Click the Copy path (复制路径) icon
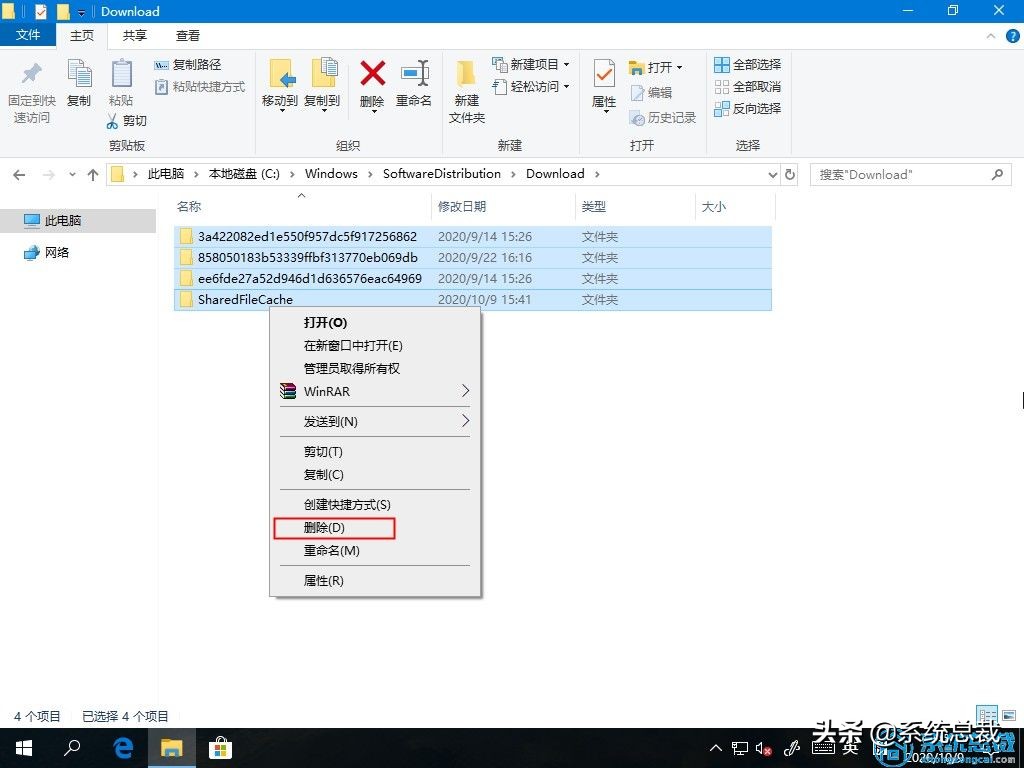The height and width of the screenshot is (768, 1024). 189,64
